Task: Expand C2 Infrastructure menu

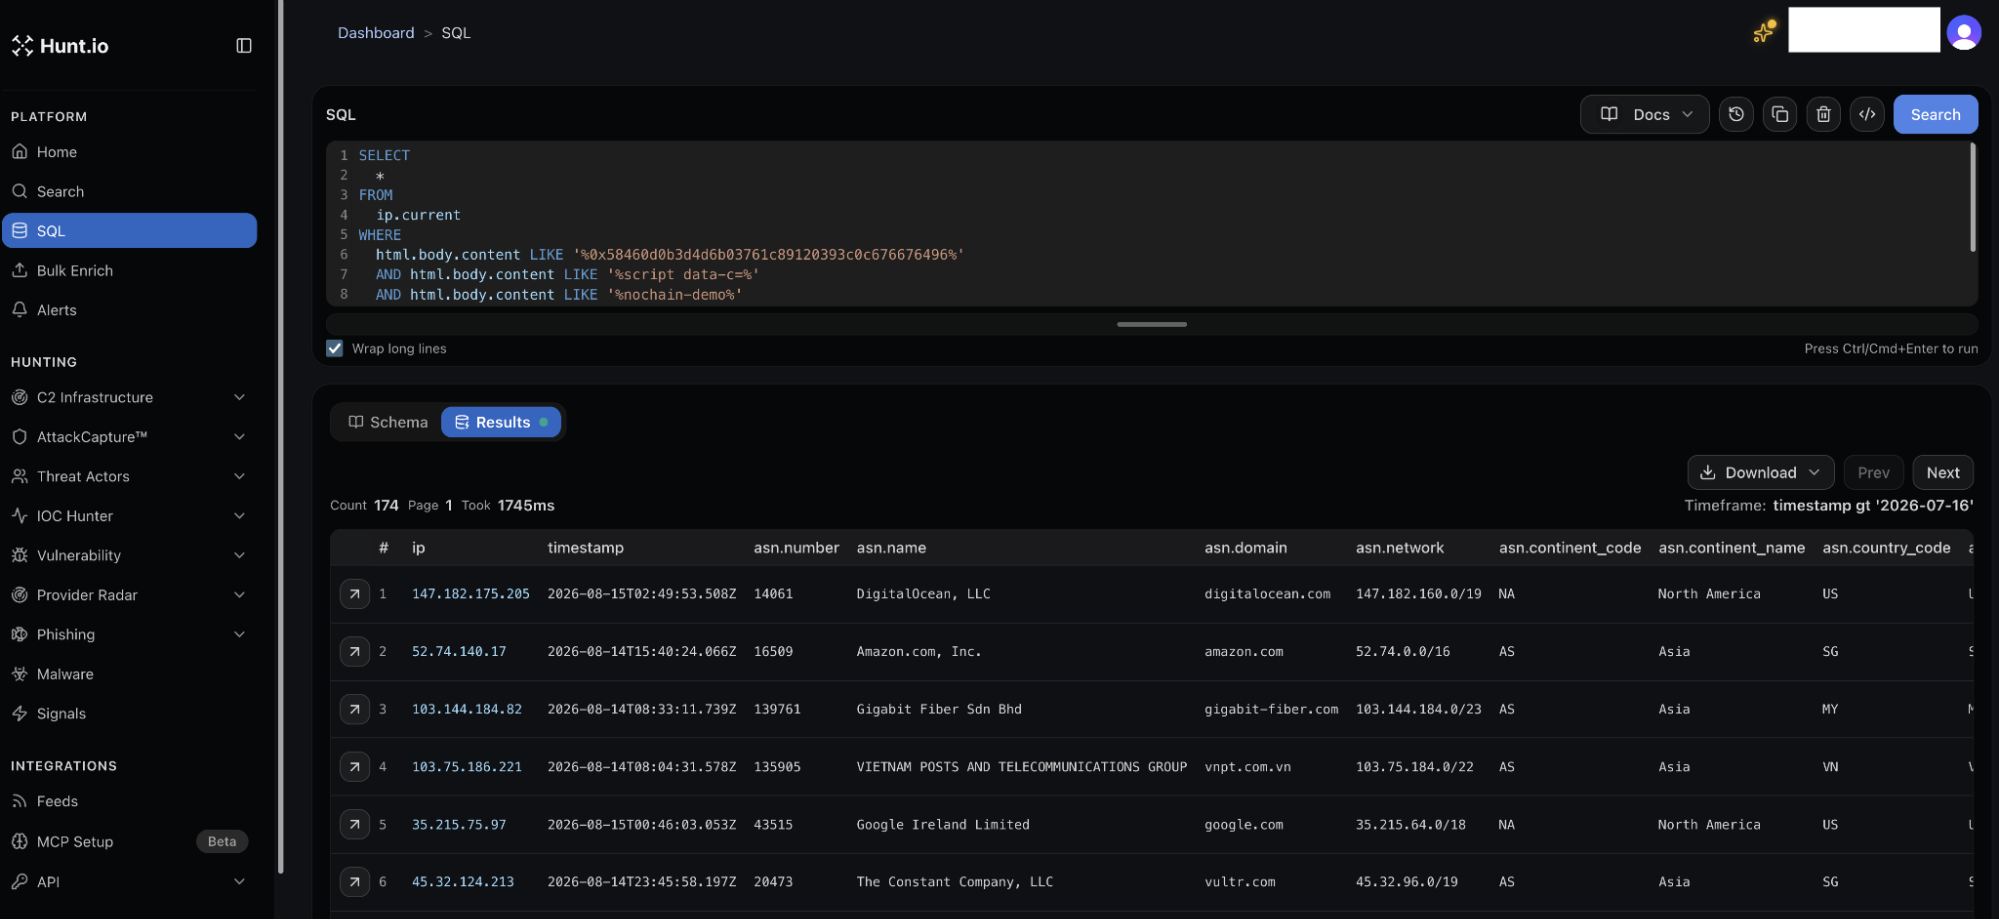Action: tap(129, 397)
